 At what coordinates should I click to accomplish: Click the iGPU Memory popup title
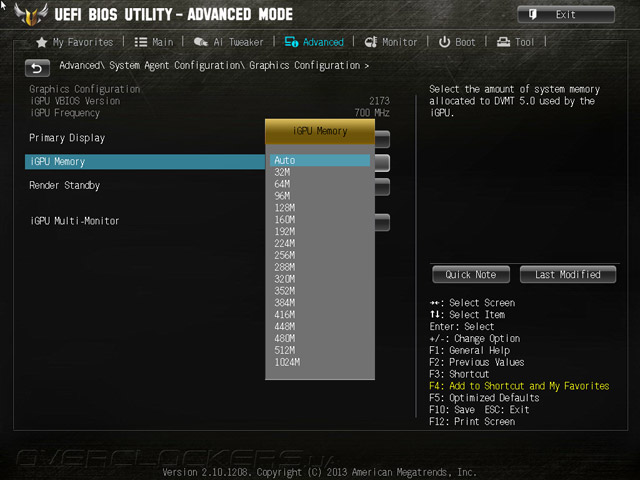pyautogui.click(x=320, y=131)
